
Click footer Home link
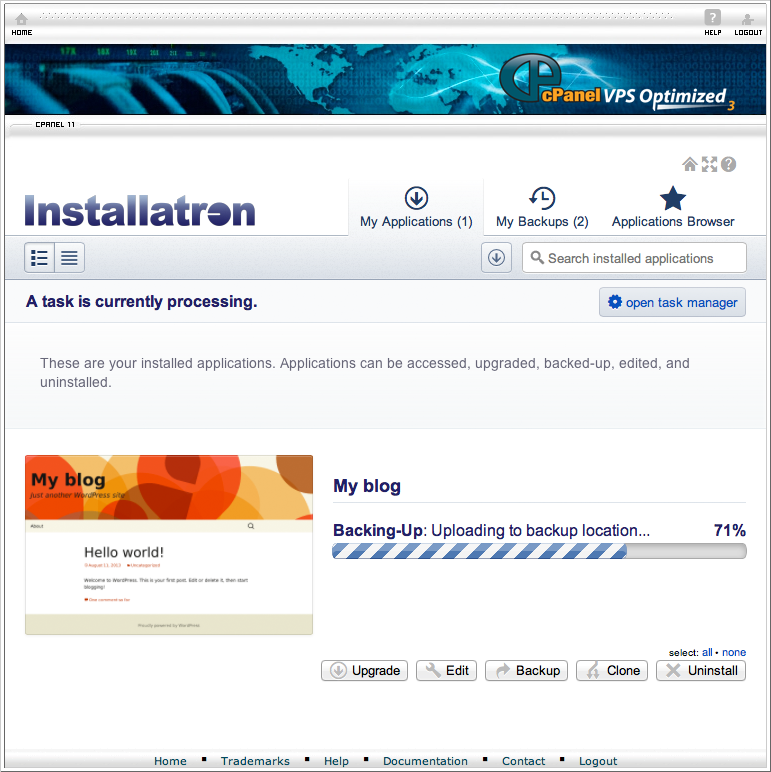tap(170, 761)
